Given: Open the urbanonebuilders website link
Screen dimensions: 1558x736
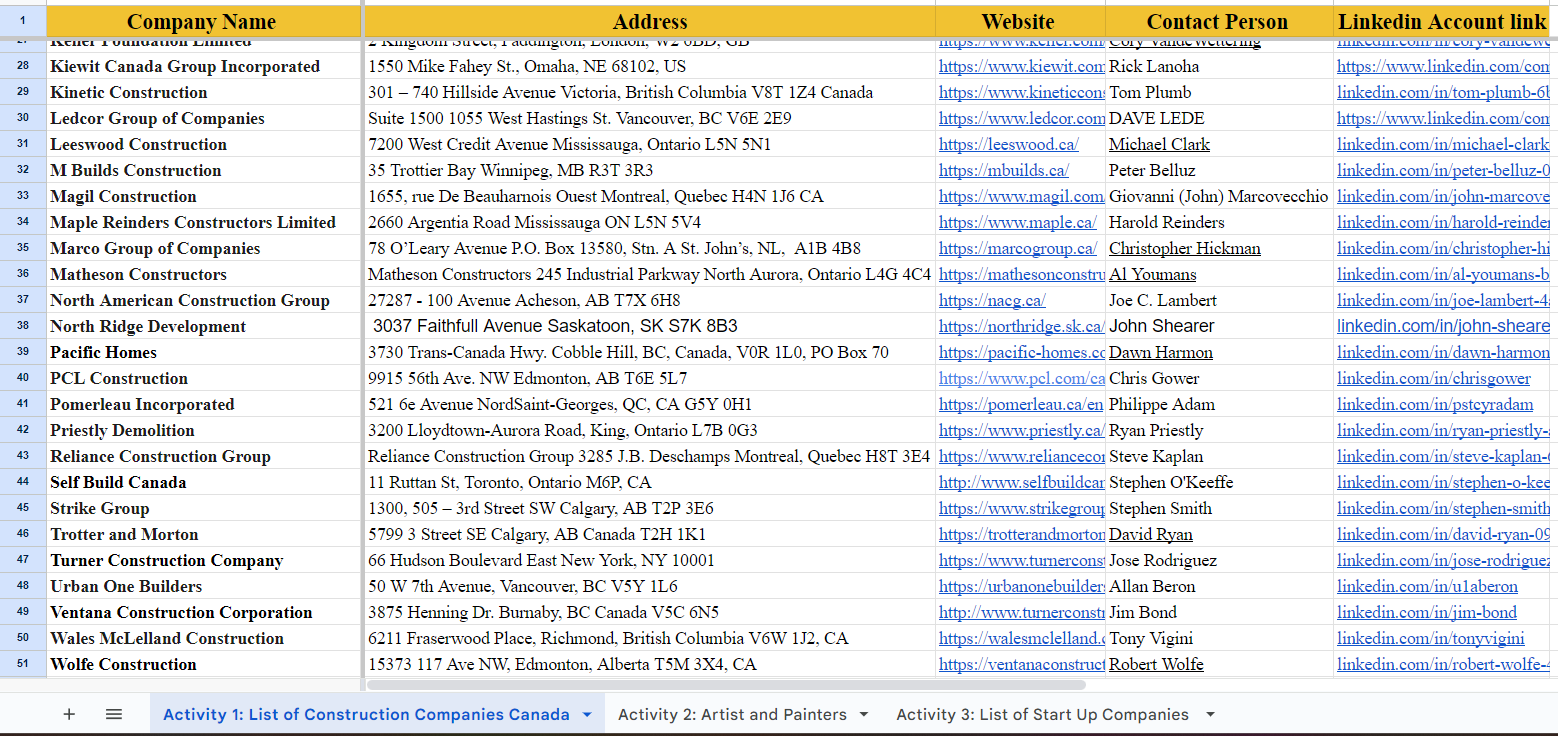Looking at the screenshot, I should coord(1021,587).
